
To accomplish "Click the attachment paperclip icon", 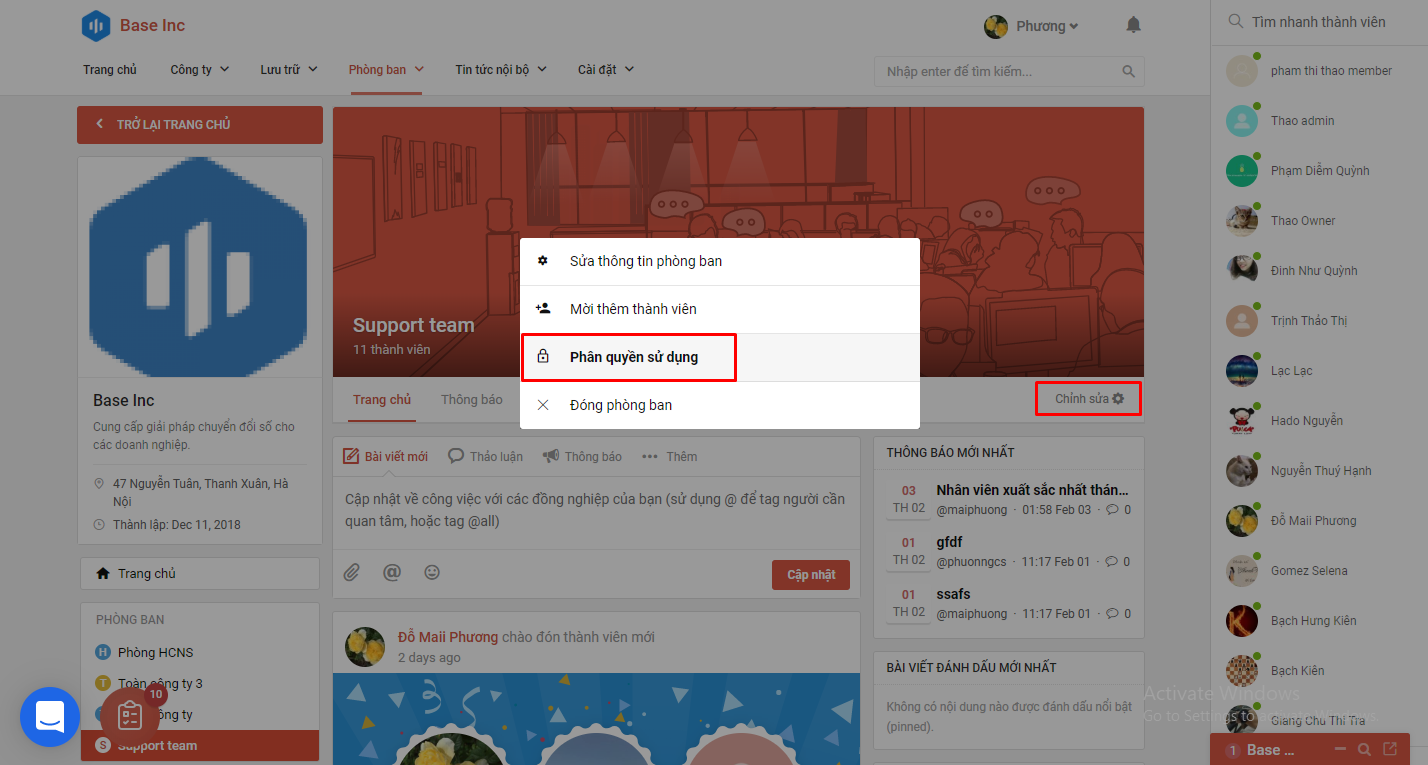I will point(352,573).
